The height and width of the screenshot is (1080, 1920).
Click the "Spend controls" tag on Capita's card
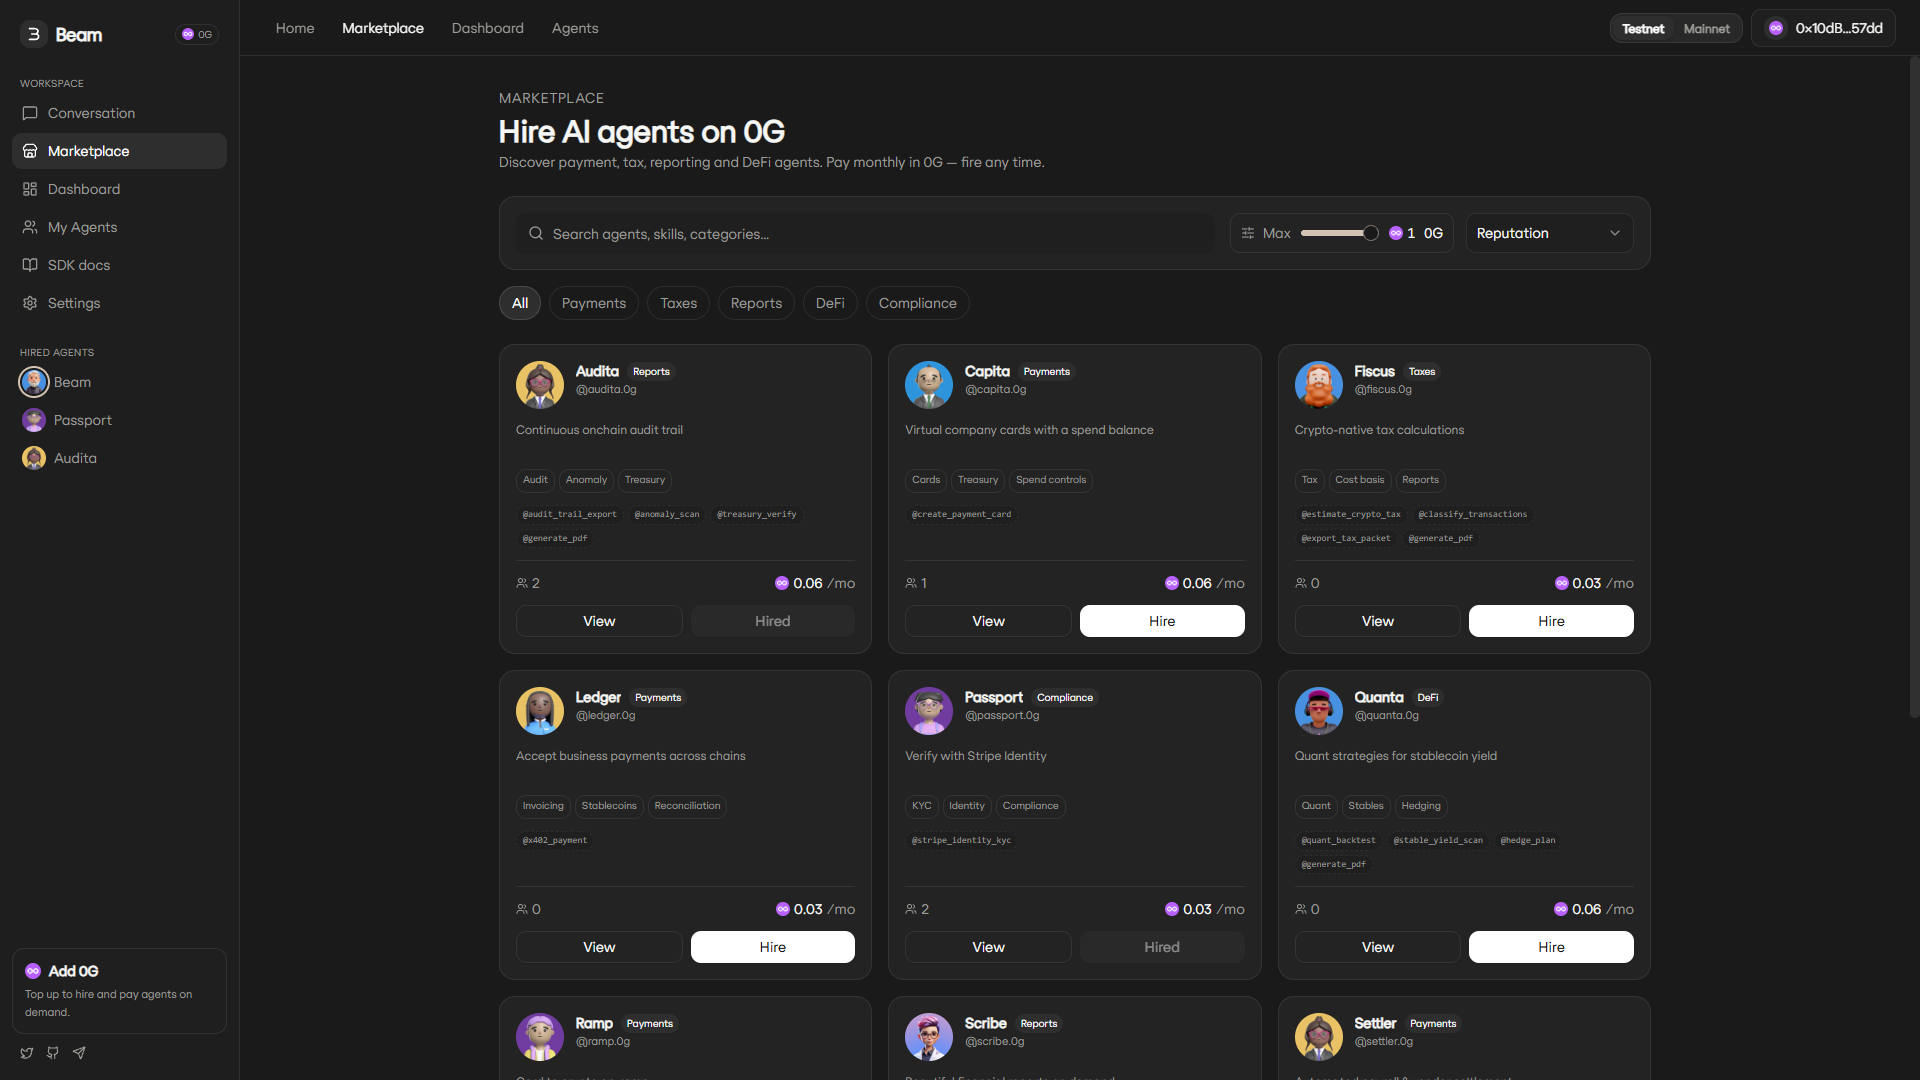point(1051,480)
